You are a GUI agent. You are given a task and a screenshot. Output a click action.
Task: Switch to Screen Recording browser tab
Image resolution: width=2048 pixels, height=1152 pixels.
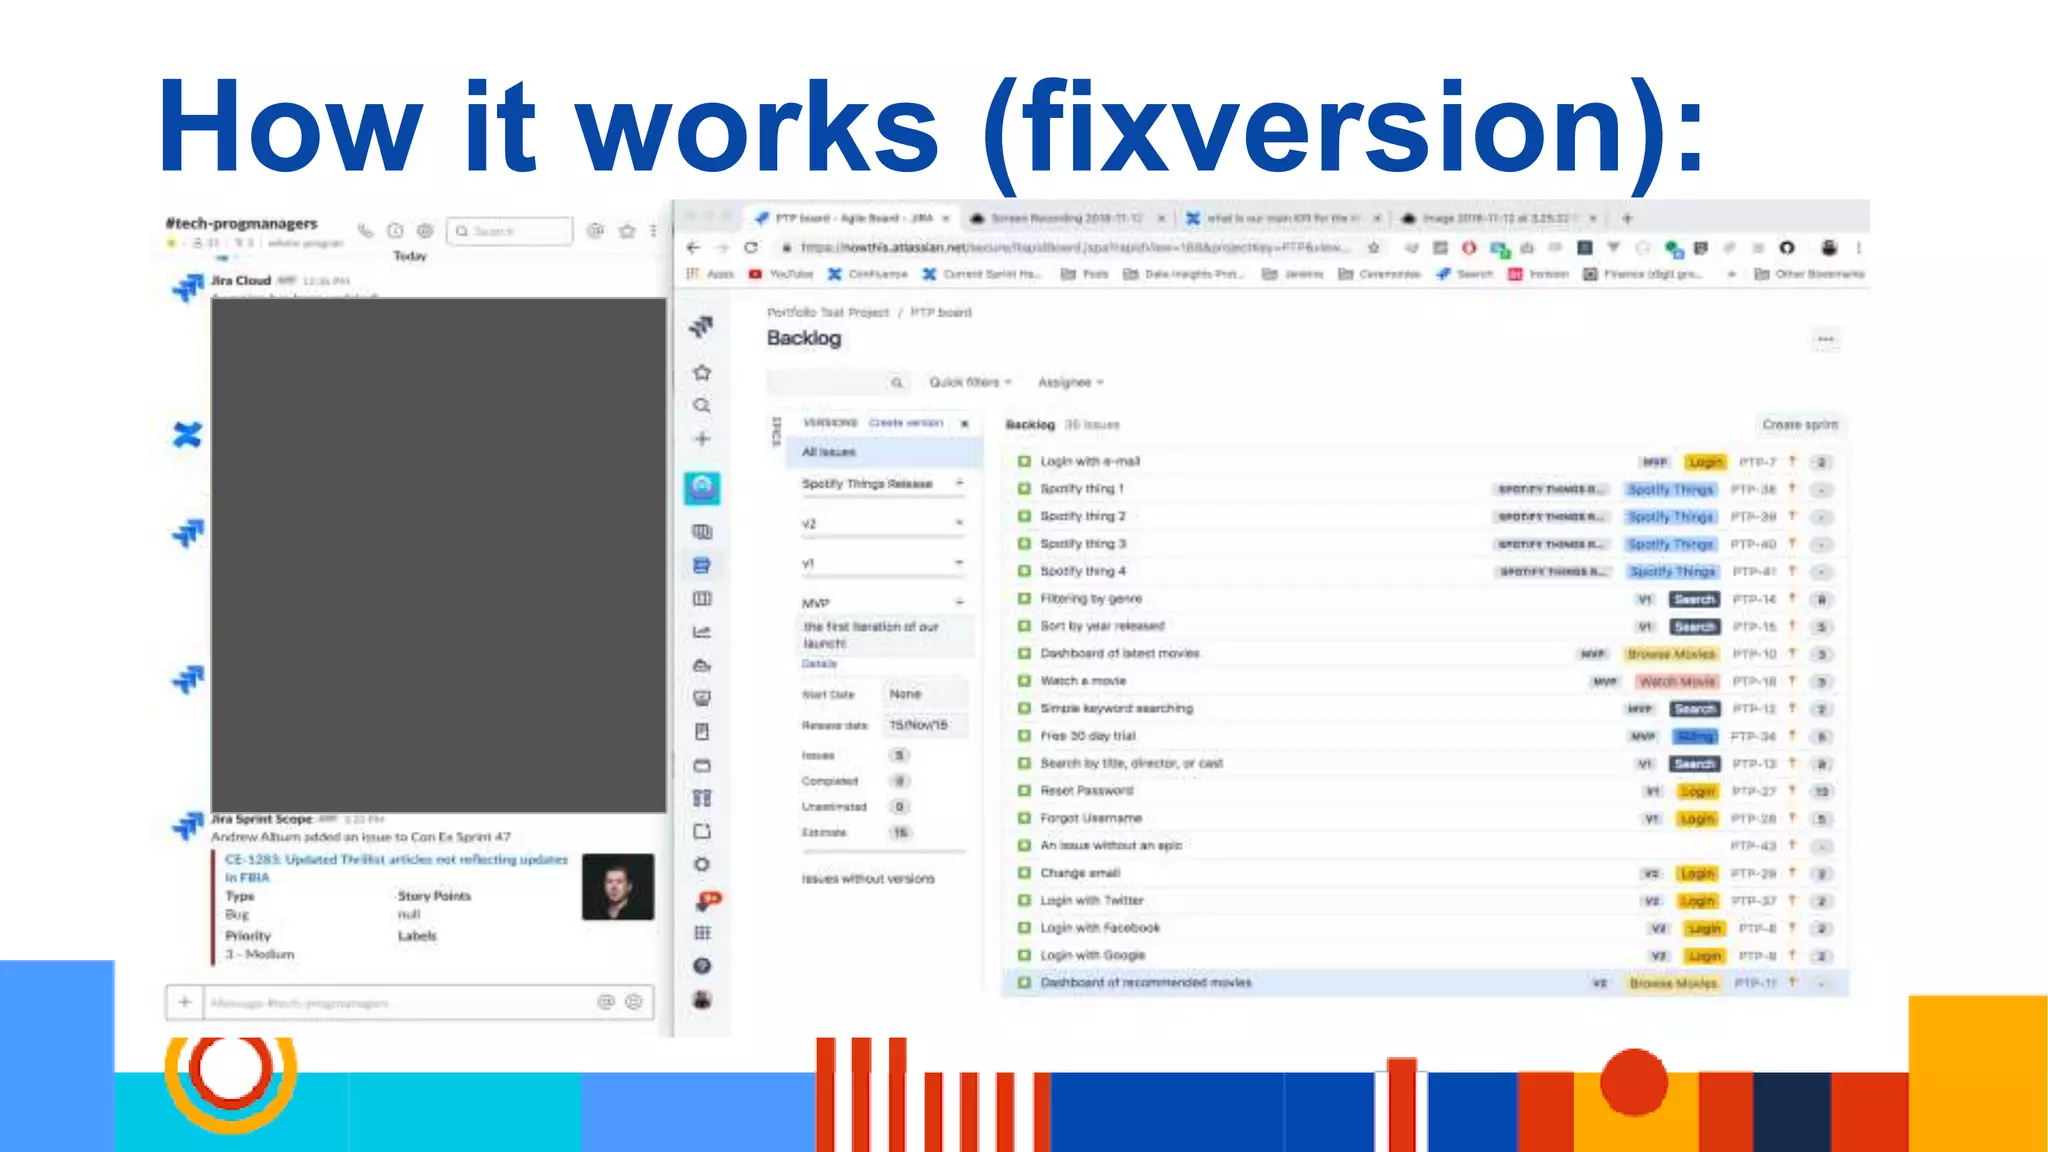(1066, 218)
